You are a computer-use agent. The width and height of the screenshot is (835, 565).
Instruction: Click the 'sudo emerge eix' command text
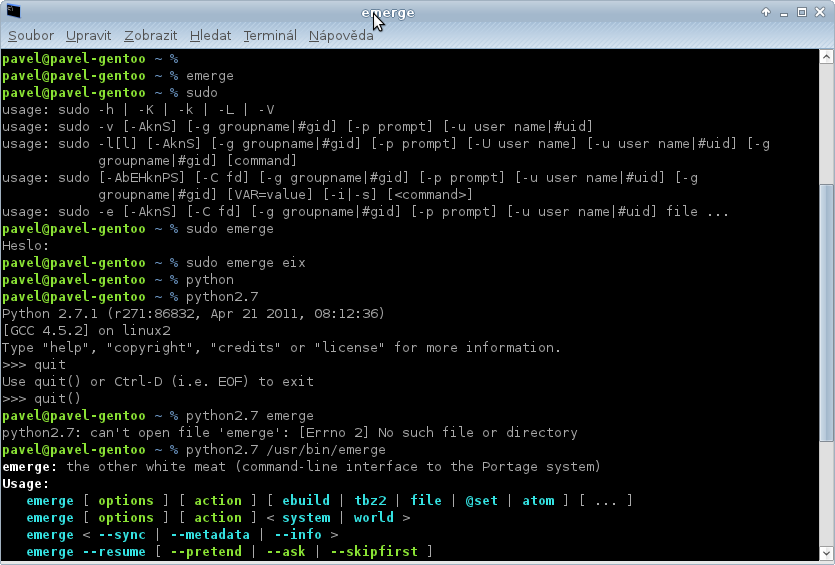(x=245, y=263)
